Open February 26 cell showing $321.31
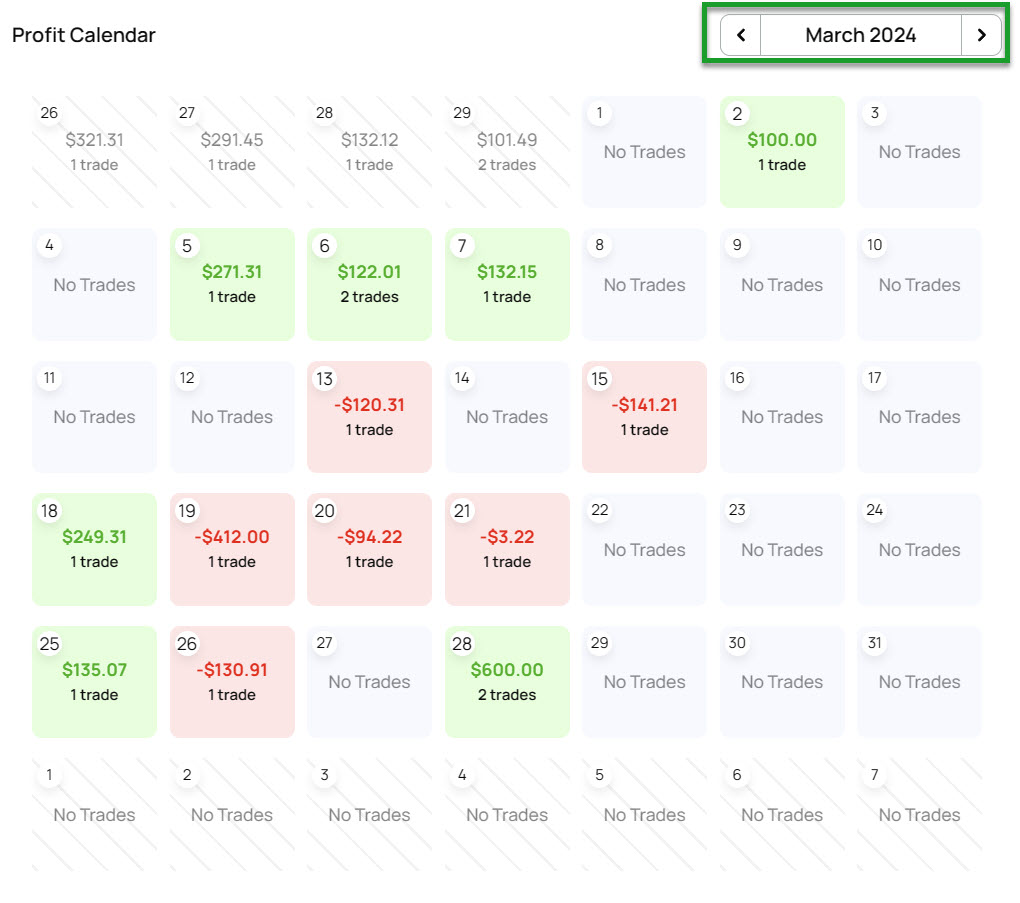 [x=94, y=152]
